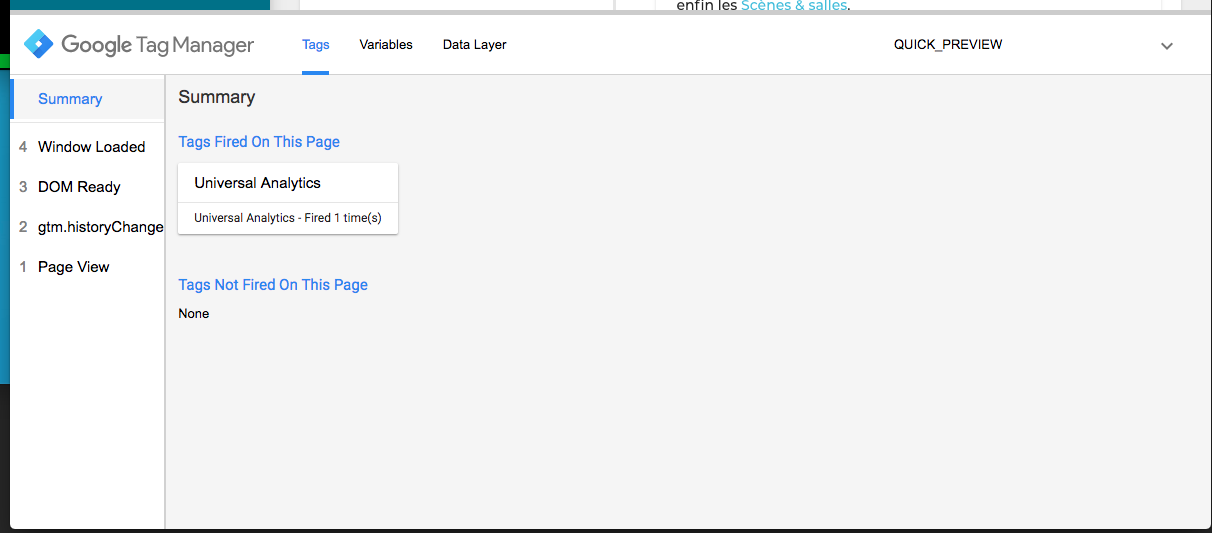
Task: Select the Window Loaded event
Action: point(91,147)
